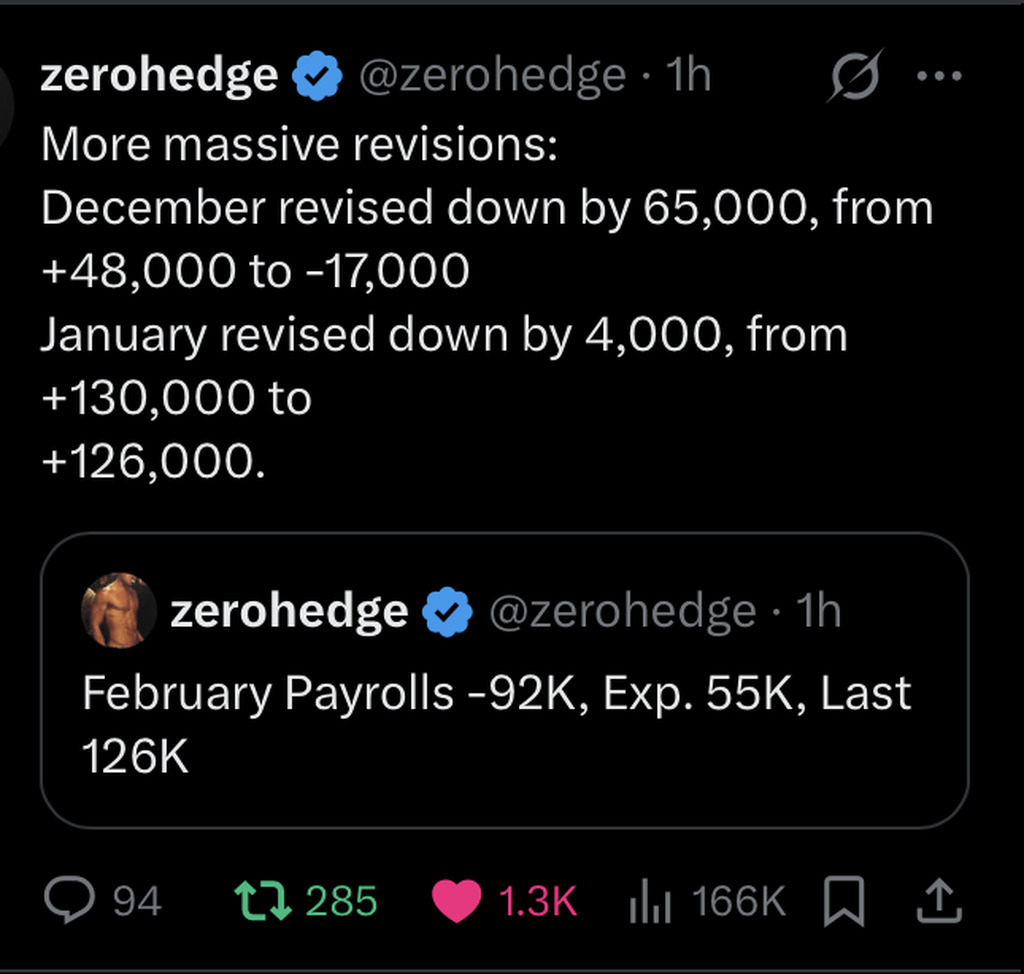Click the Grok slashed-circle icon
1024x974 pixels.
click(853, 76)
